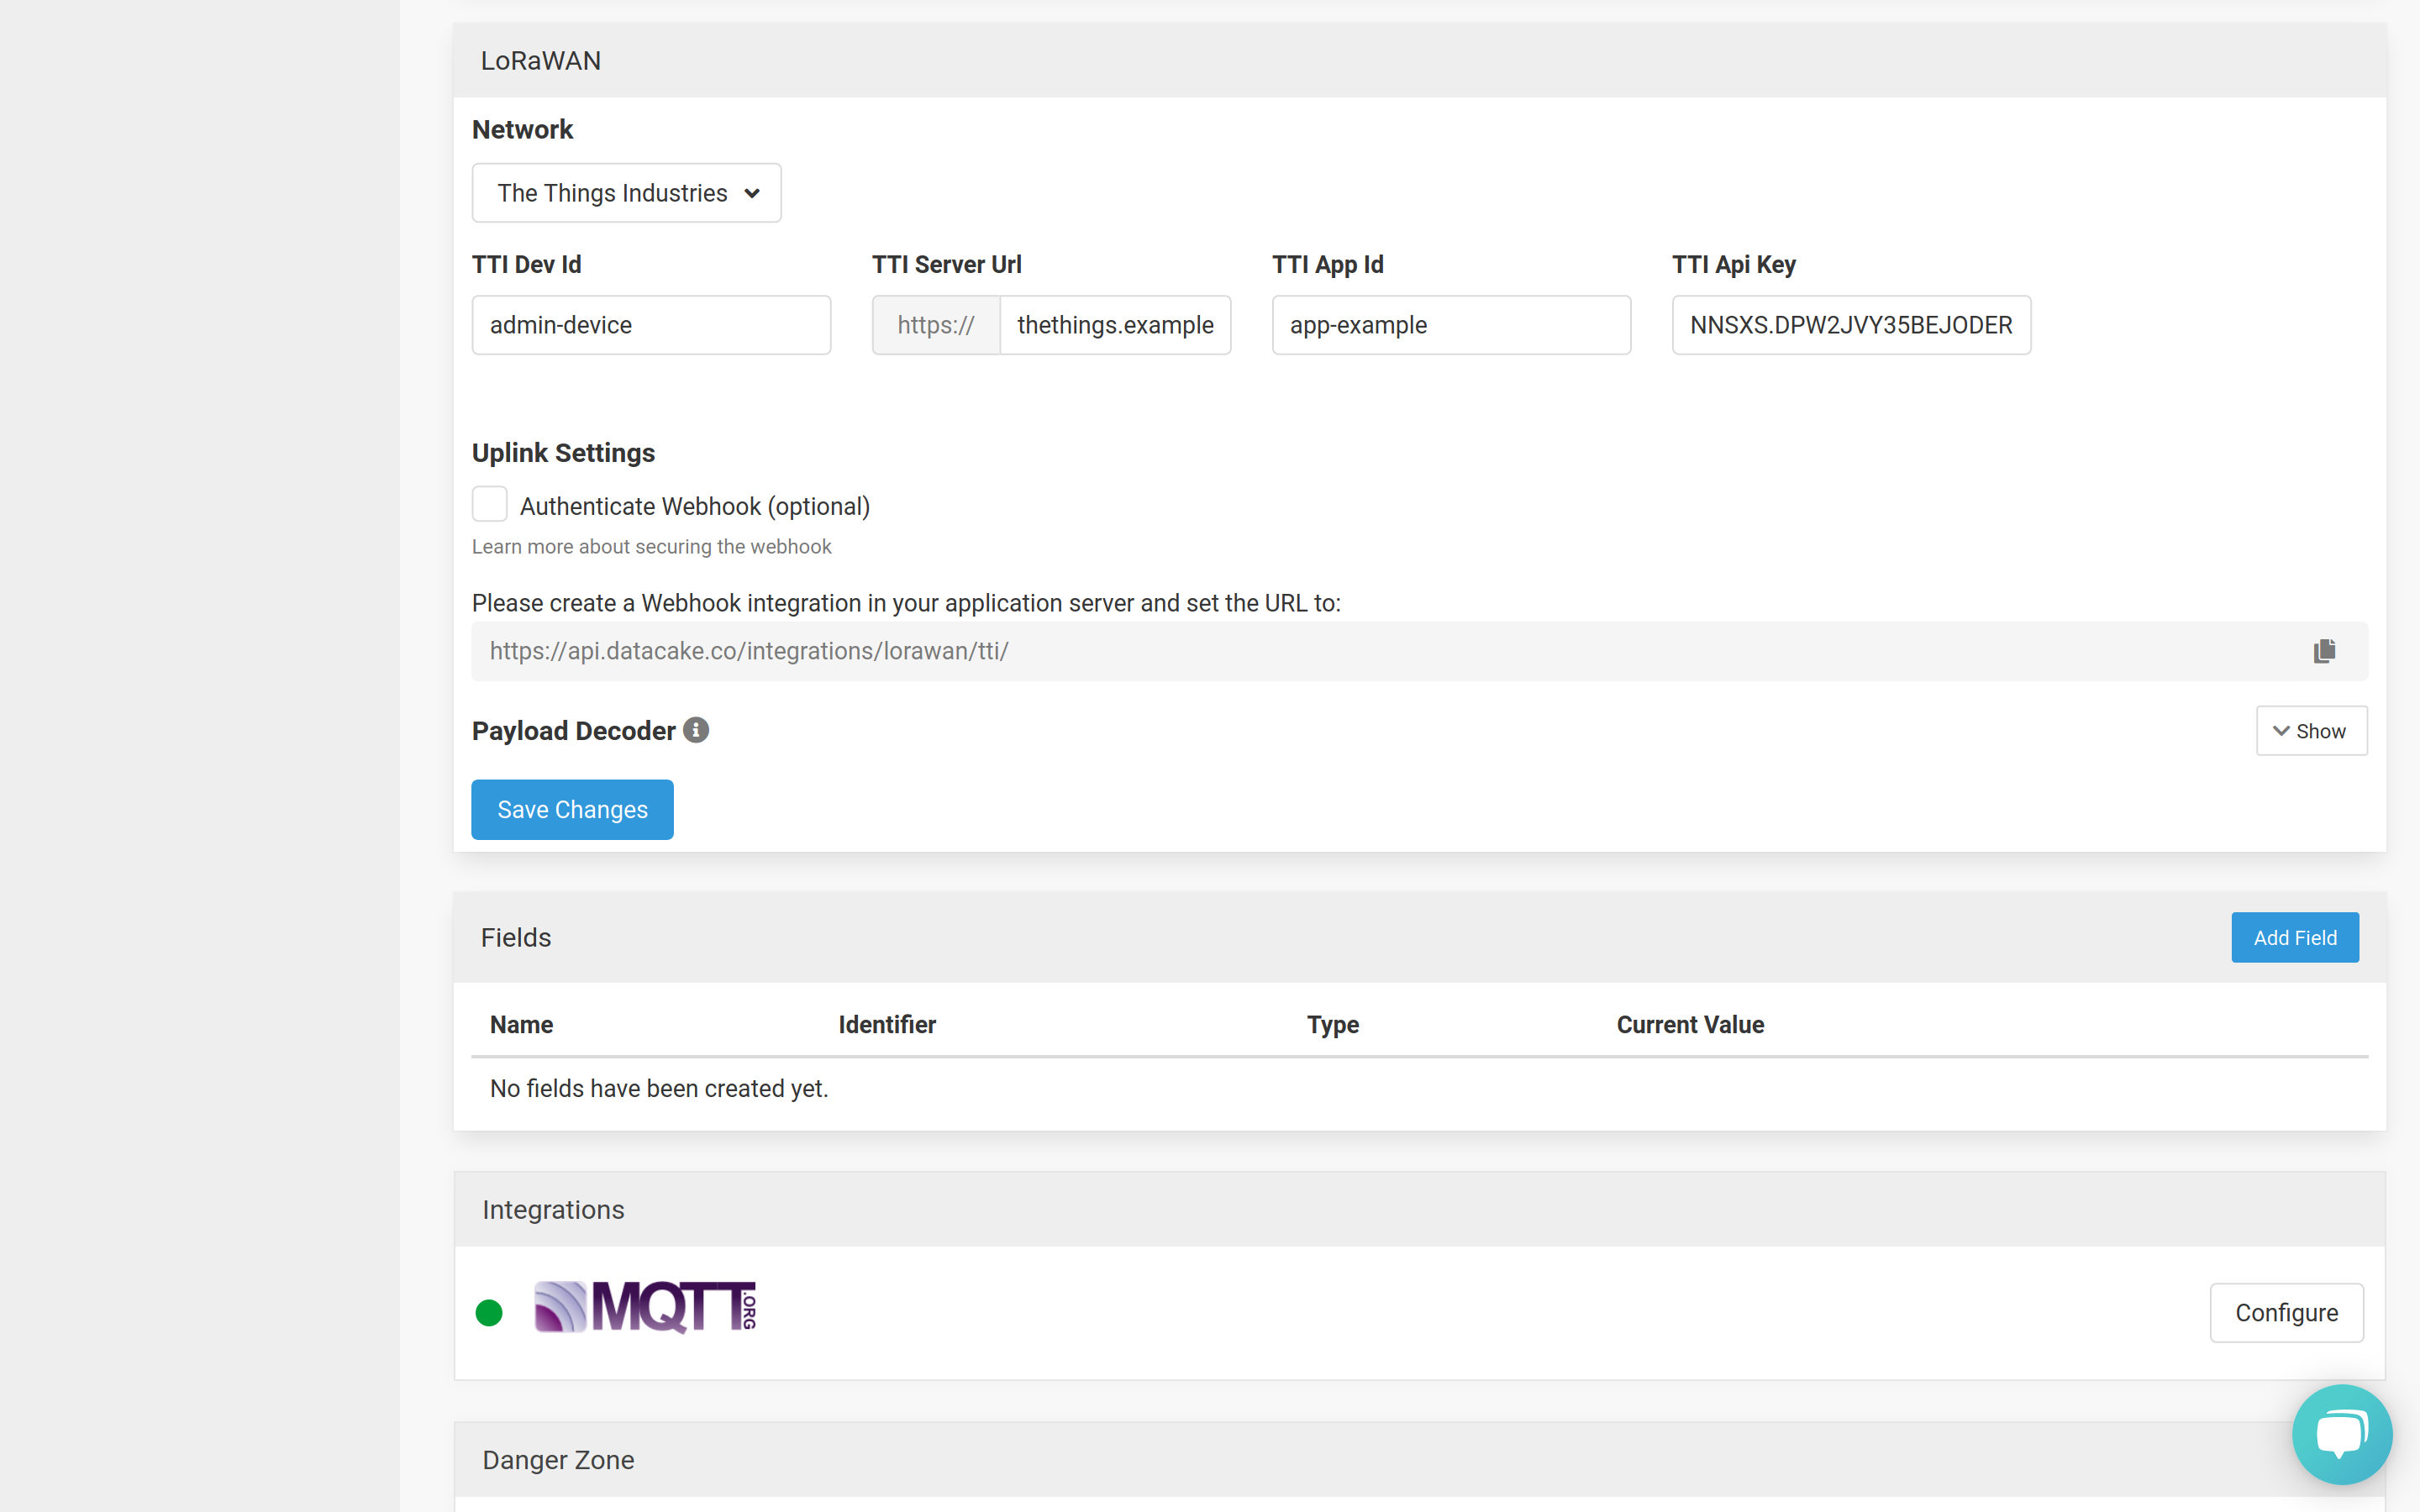2420x1512 pixels.
Task: Click the Network dropdown arrow
Action: tap(753, 193)
